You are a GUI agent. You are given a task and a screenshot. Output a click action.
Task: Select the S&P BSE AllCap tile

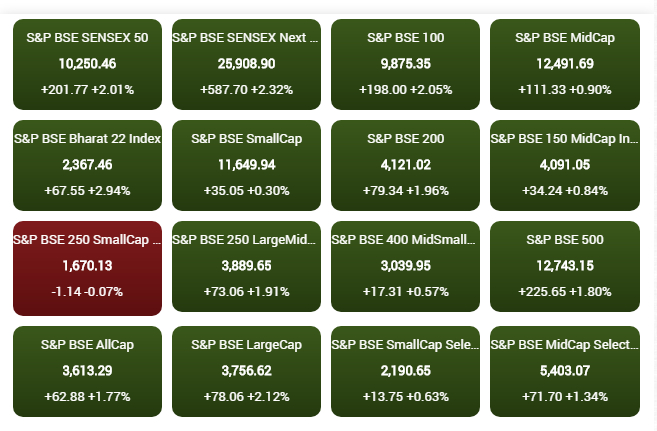[x=87, y=370]
